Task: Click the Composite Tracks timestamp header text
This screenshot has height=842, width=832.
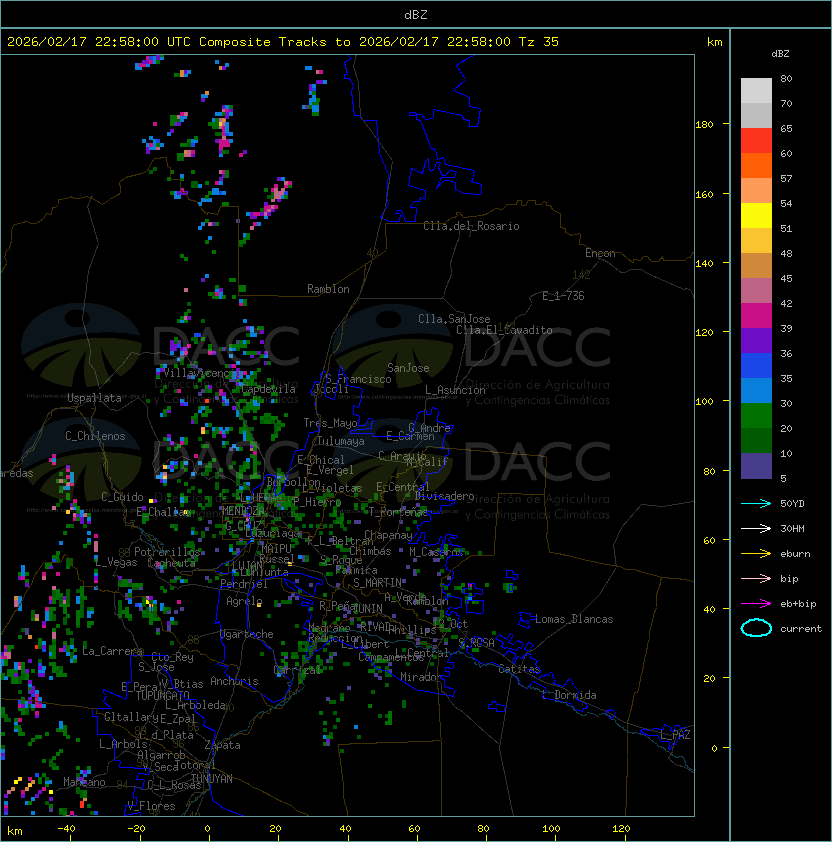Action: [283, 42]
